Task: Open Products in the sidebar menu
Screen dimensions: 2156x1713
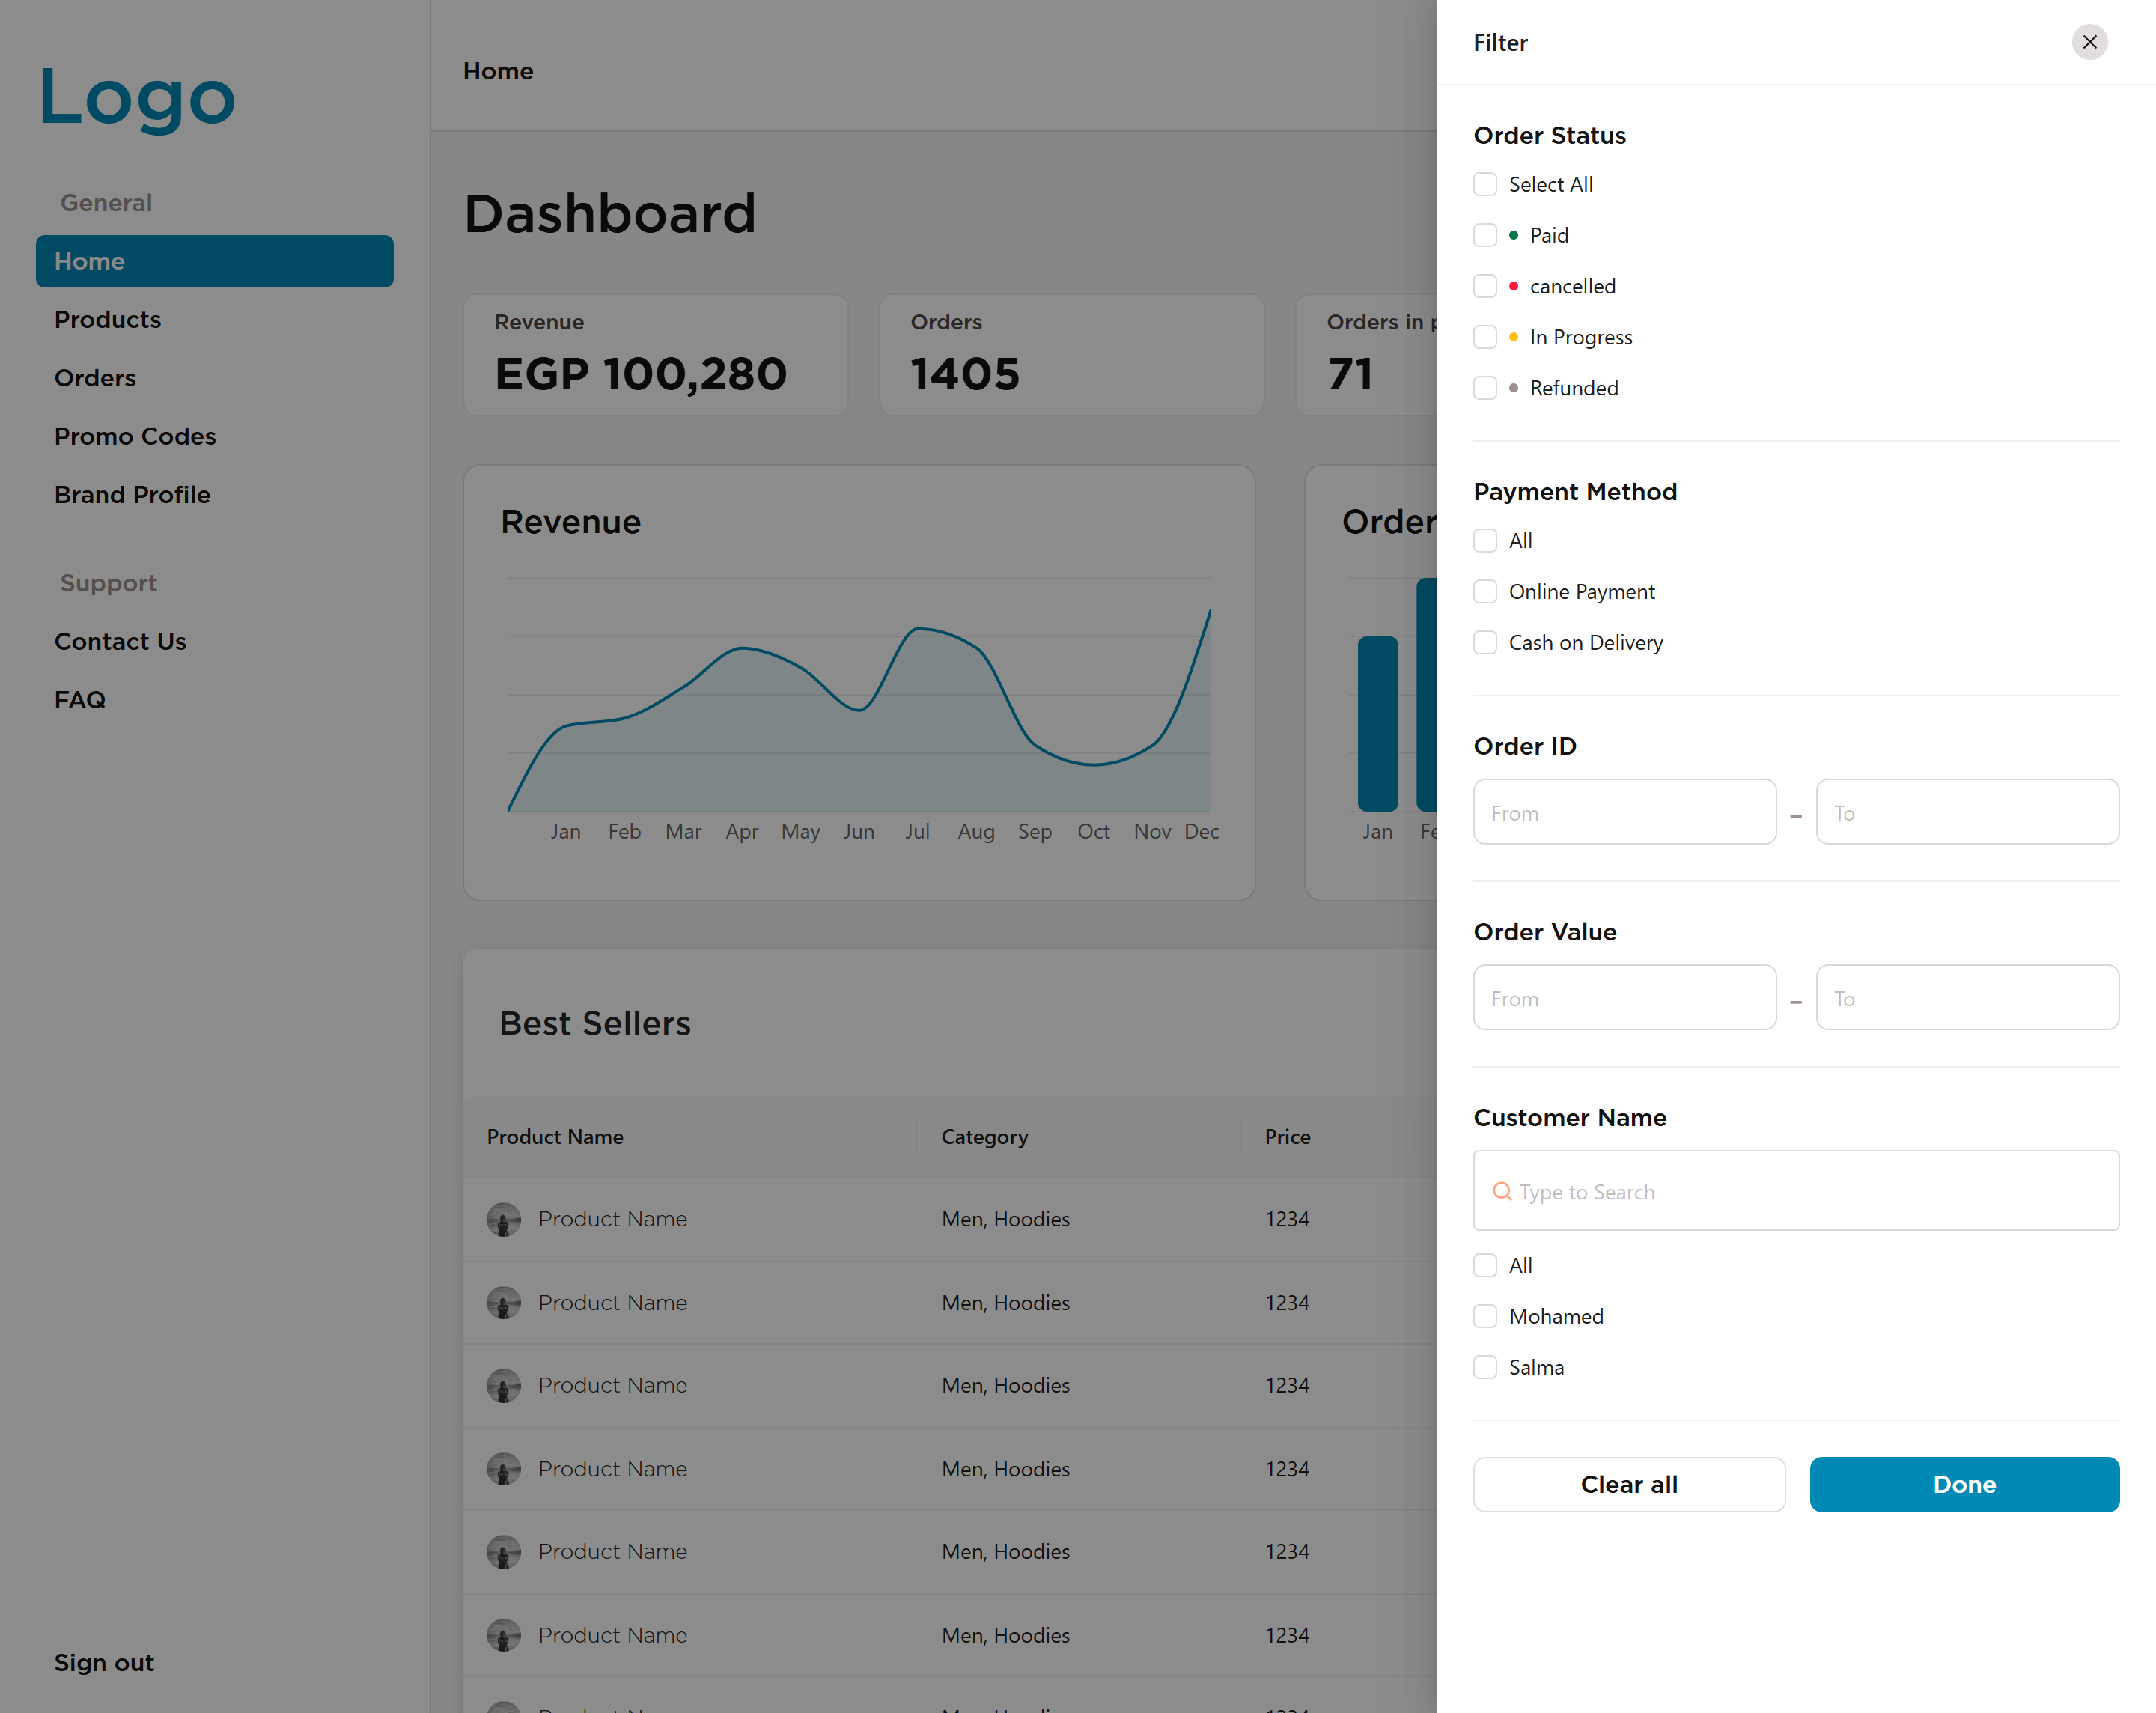Action: click(x=107, y=319)
